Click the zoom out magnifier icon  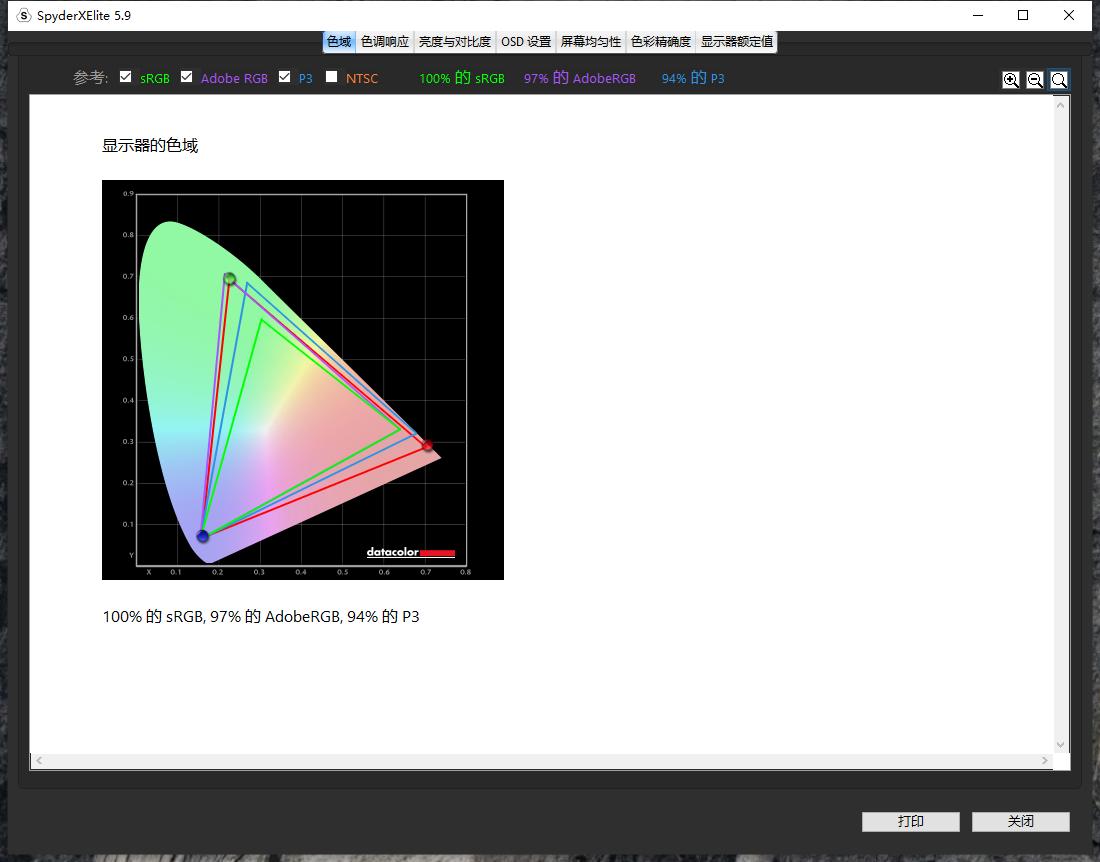point(1035,80)
